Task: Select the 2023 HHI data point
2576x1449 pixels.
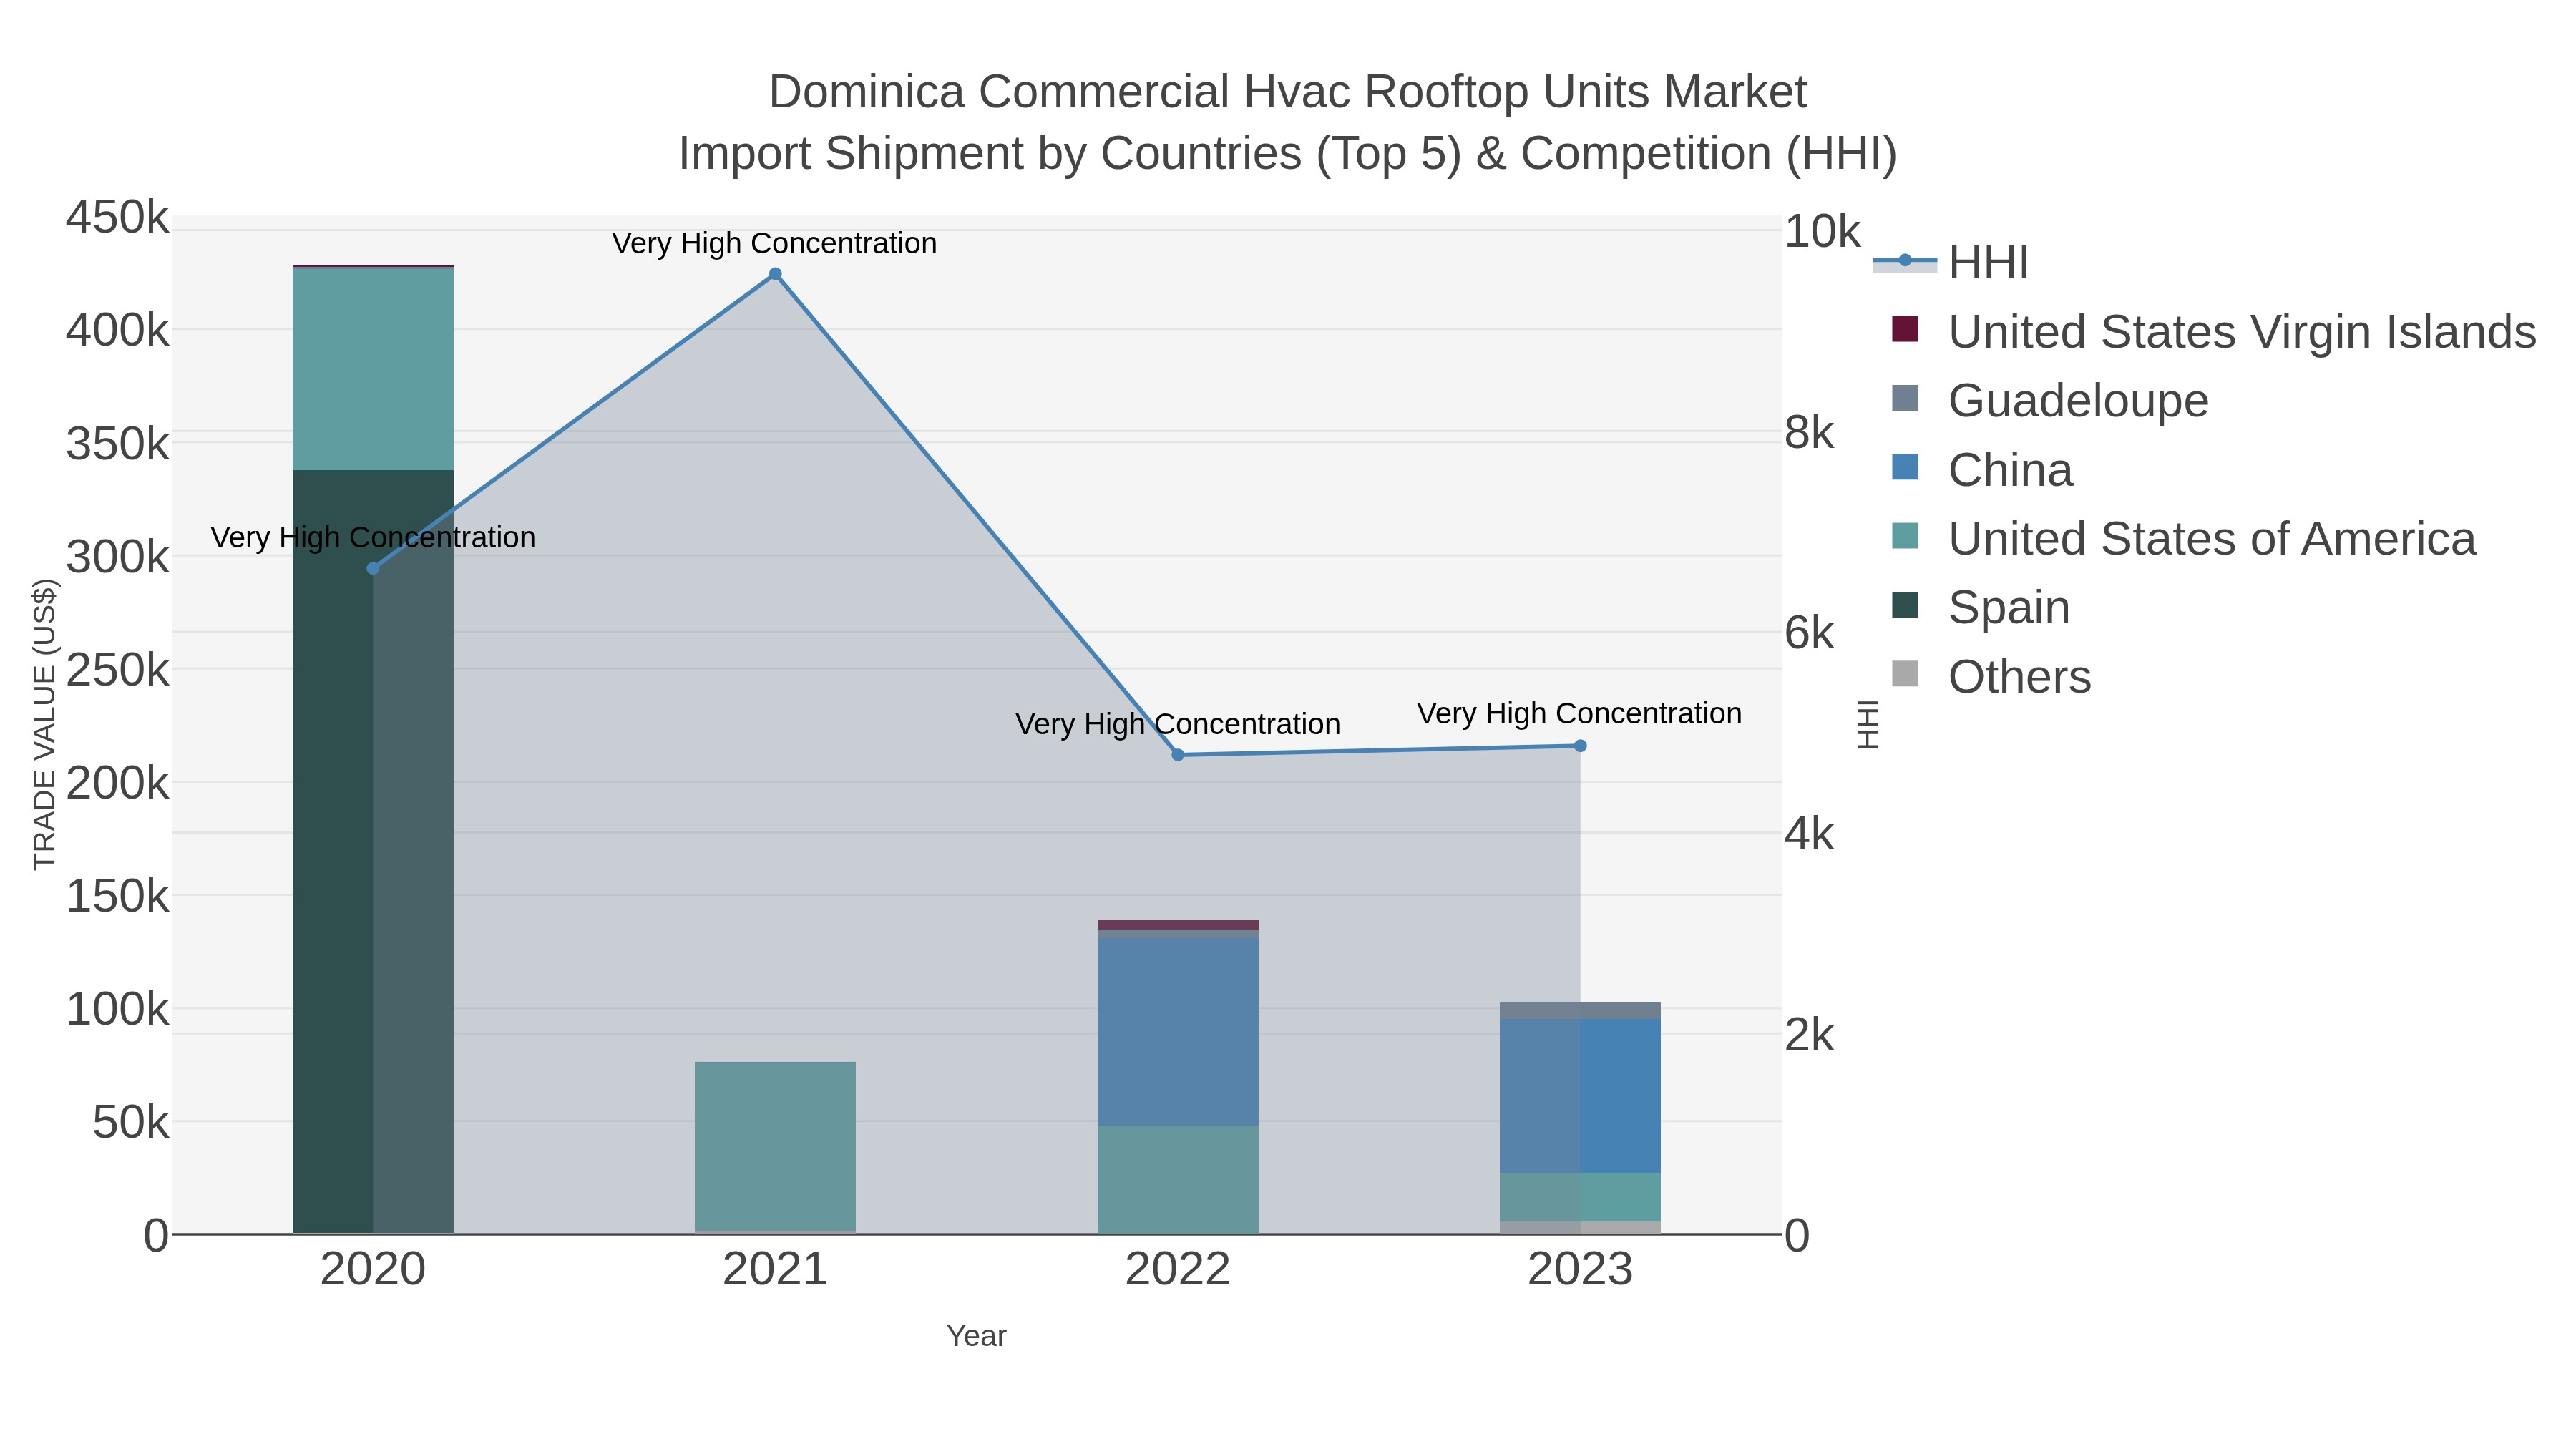Action: 1580,746
